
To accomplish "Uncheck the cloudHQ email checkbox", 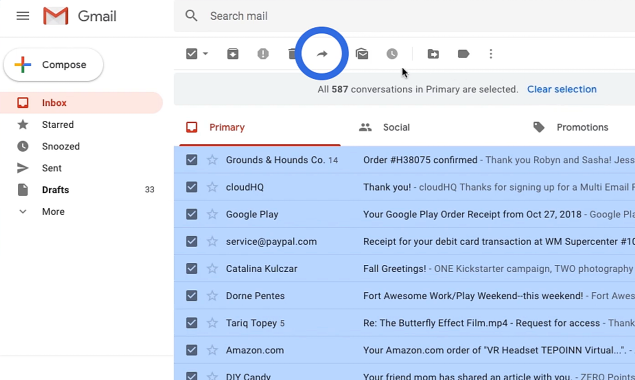I will [192, 187].
